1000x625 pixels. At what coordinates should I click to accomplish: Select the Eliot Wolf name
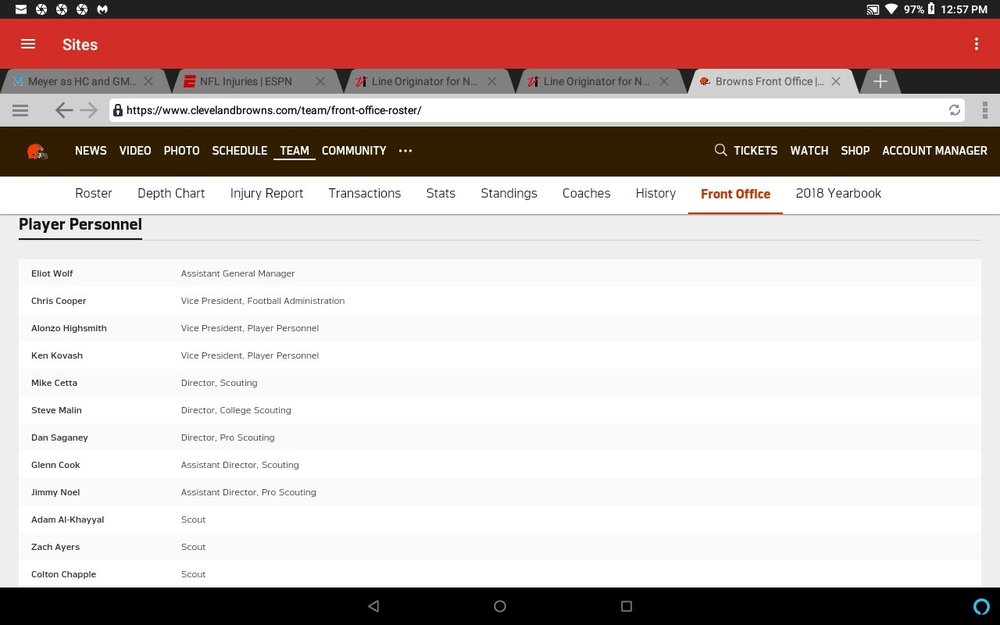52,274
